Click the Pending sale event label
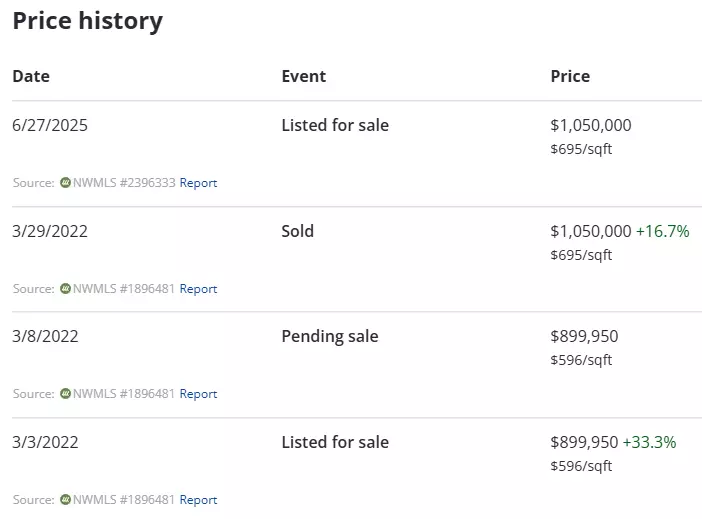 330,336
